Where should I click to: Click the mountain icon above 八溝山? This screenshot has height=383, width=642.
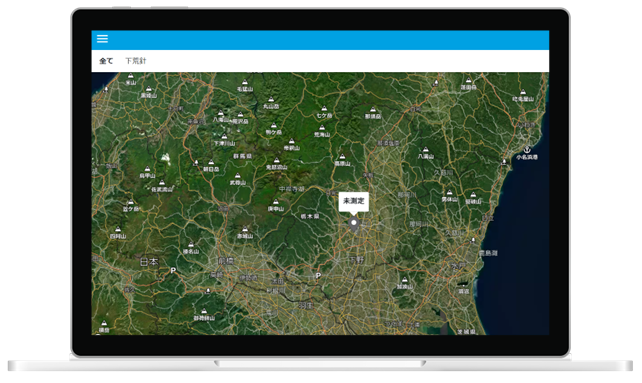426,150
